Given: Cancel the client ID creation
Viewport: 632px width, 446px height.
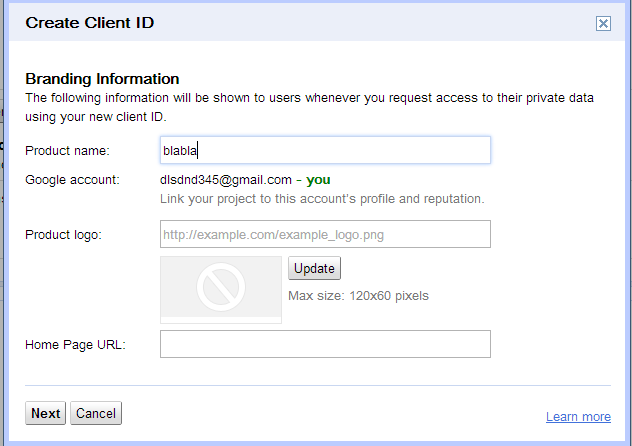Looking at the screenshot, I should [x=96, y=413].
